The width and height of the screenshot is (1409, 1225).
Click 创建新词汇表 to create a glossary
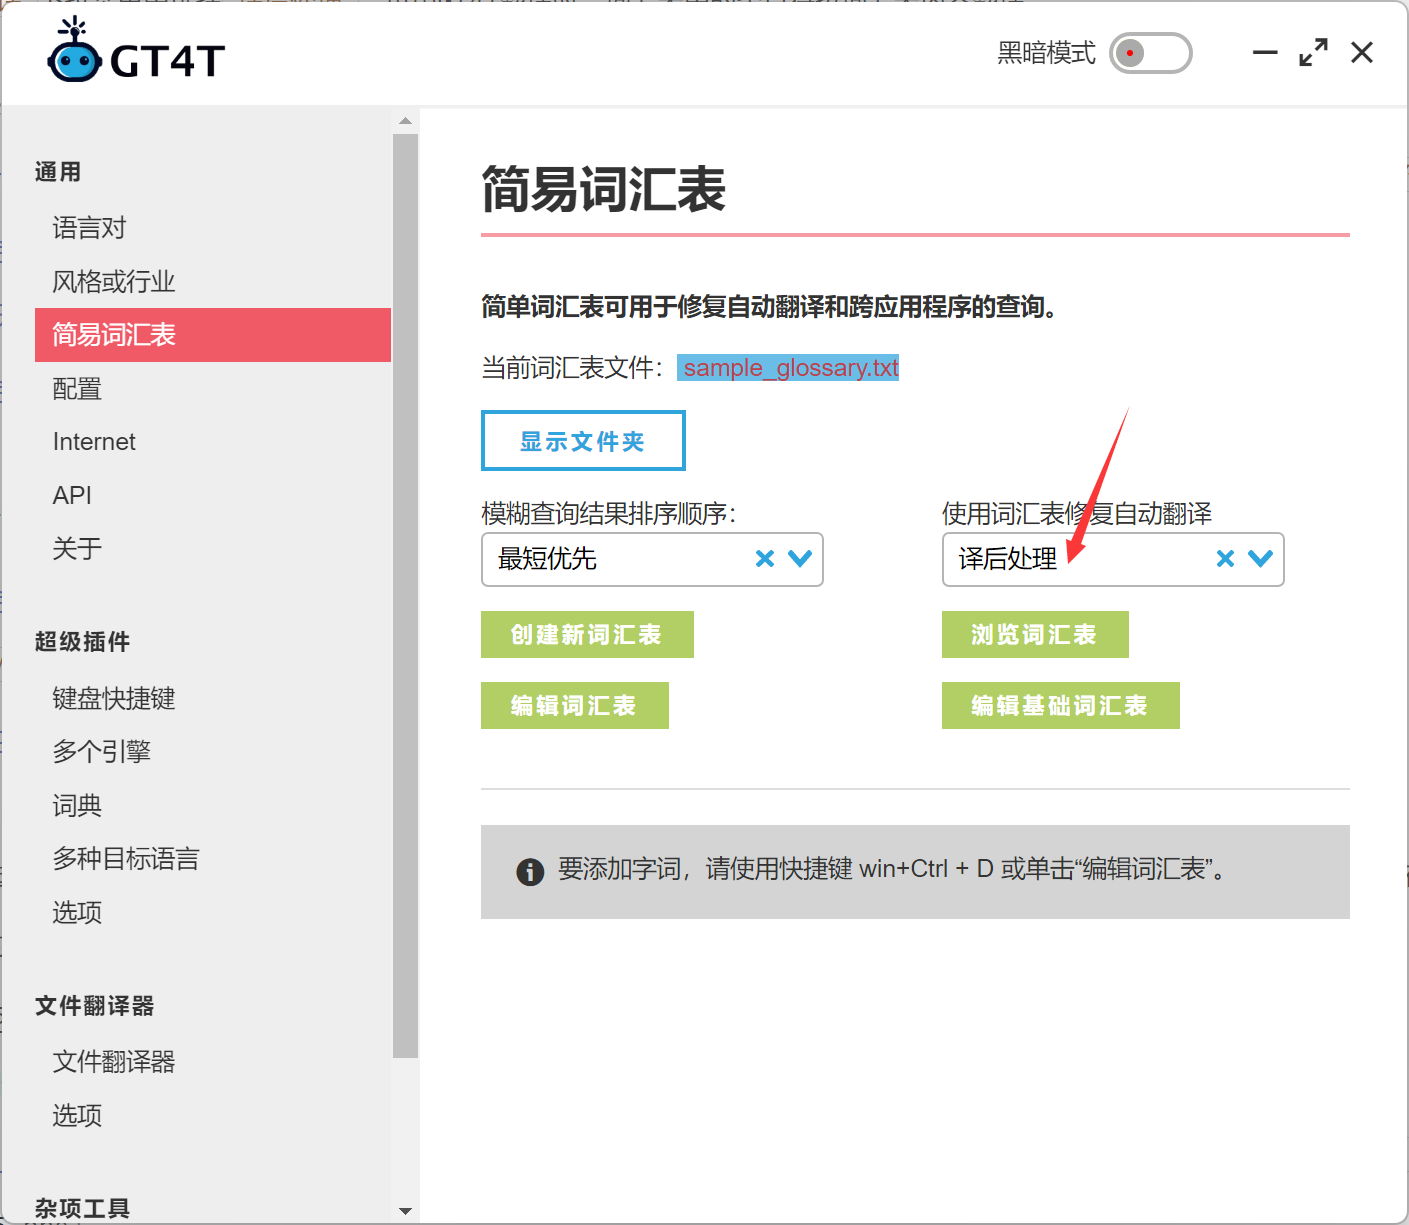click(587, 634)
